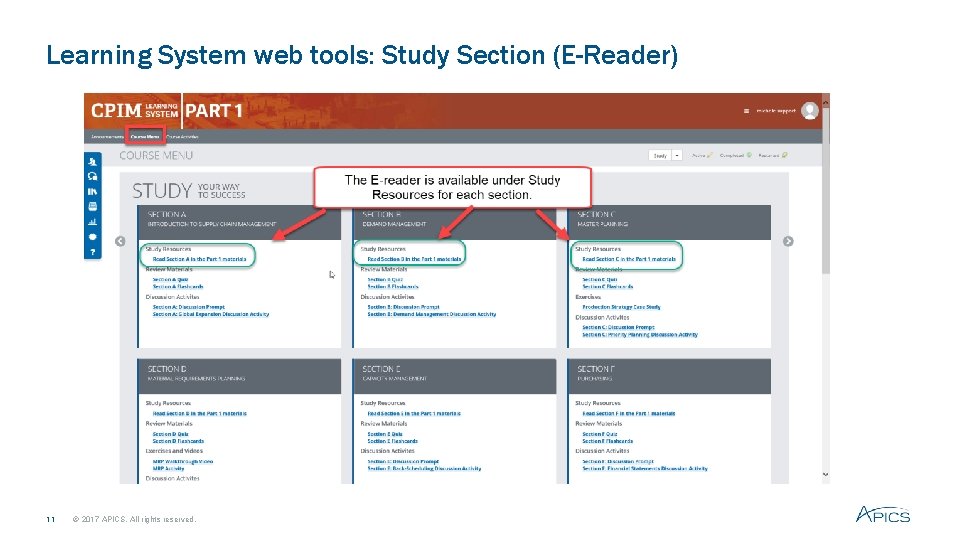Open Section F: Discussion Prompt
960x540 pixels.
coord(618,462)
